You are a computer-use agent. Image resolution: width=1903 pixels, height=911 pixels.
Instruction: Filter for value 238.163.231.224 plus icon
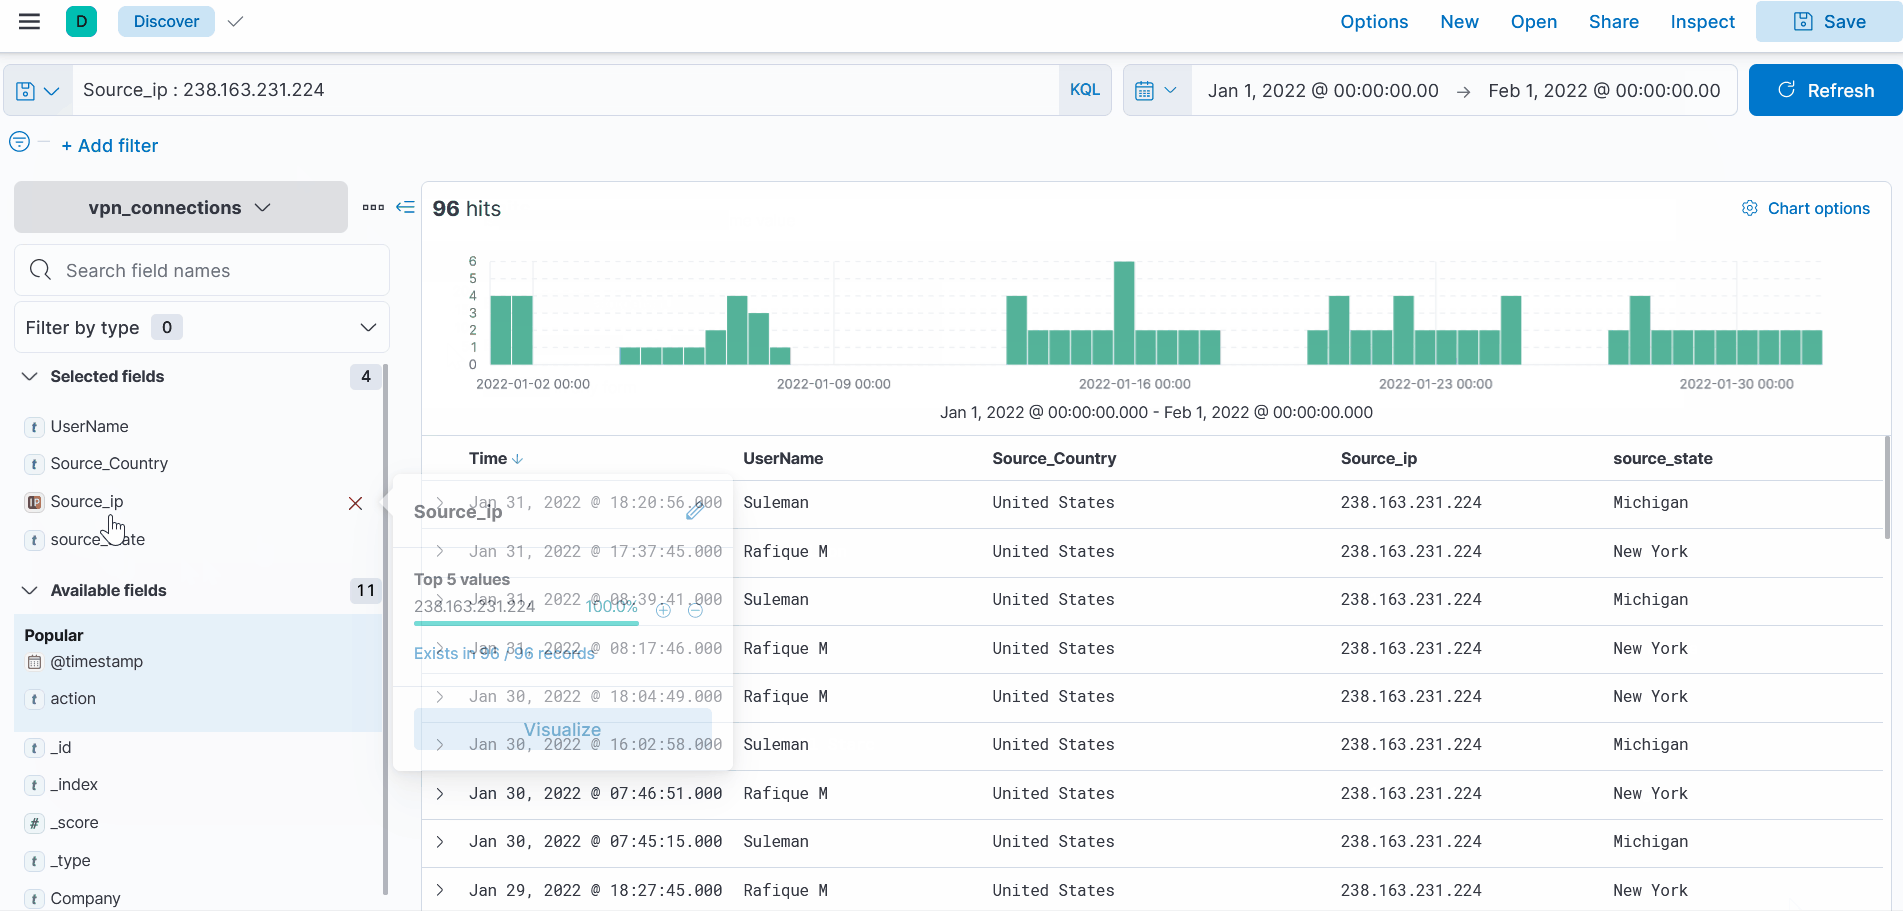[x=663, y=610]
